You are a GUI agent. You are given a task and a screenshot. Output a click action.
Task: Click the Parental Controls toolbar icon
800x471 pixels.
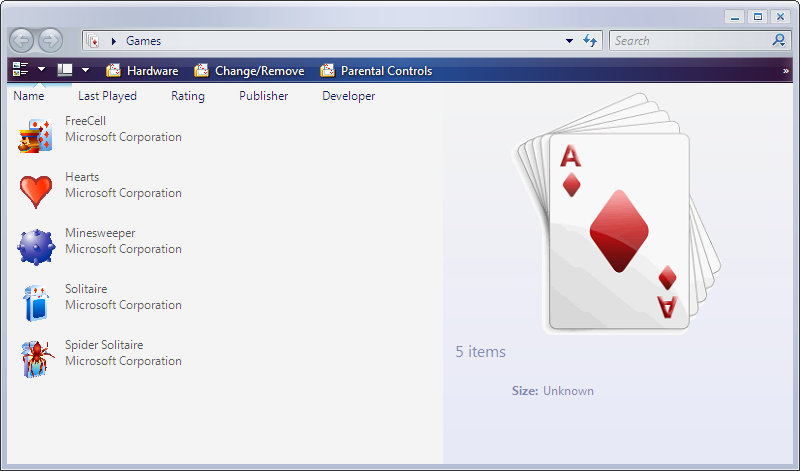click(x=328, y=70)
